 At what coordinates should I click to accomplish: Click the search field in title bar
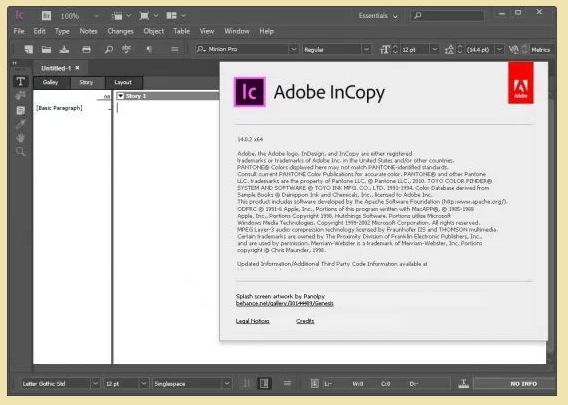tap(447, 16)
